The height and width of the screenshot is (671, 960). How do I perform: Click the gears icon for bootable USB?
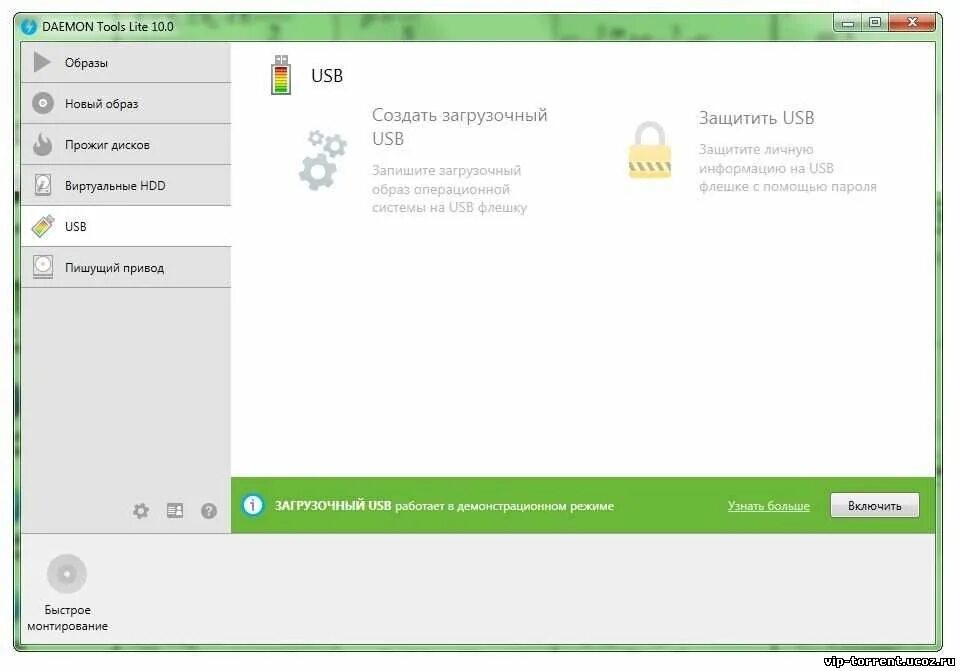[323, 159]
